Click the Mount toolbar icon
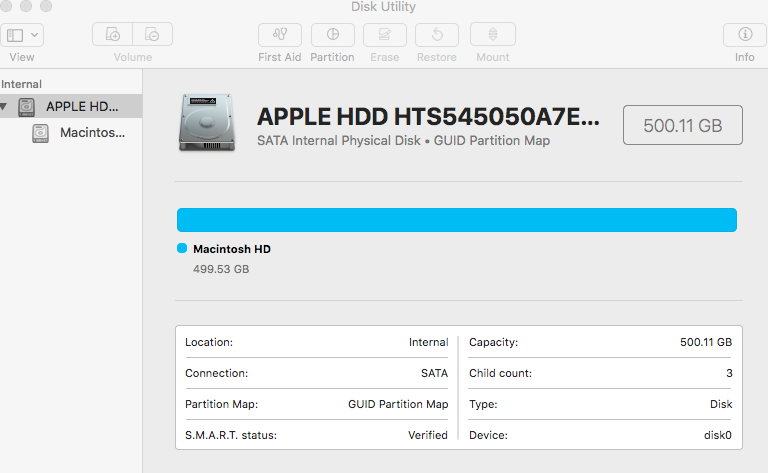The height and width of the screenshot is (473, 768). click(493, 35)
